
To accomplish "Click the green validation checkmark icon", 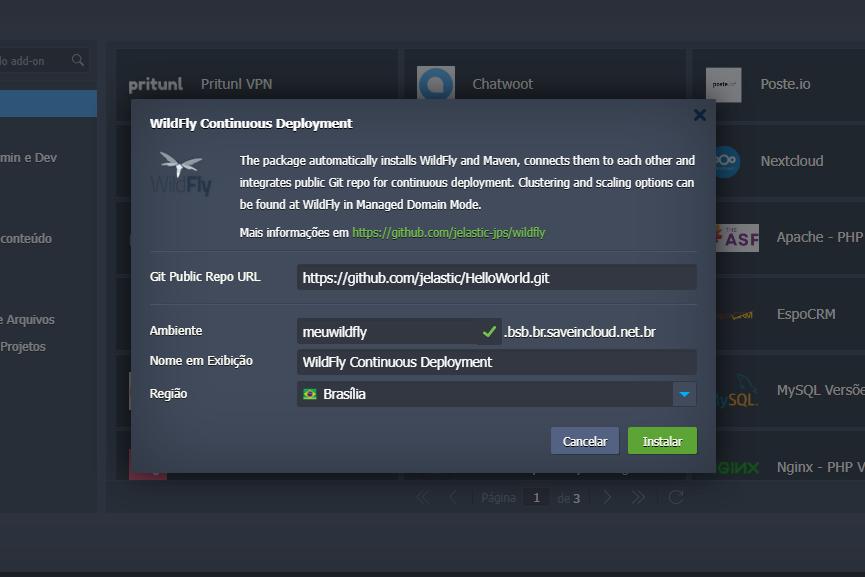I will [489, 331].
